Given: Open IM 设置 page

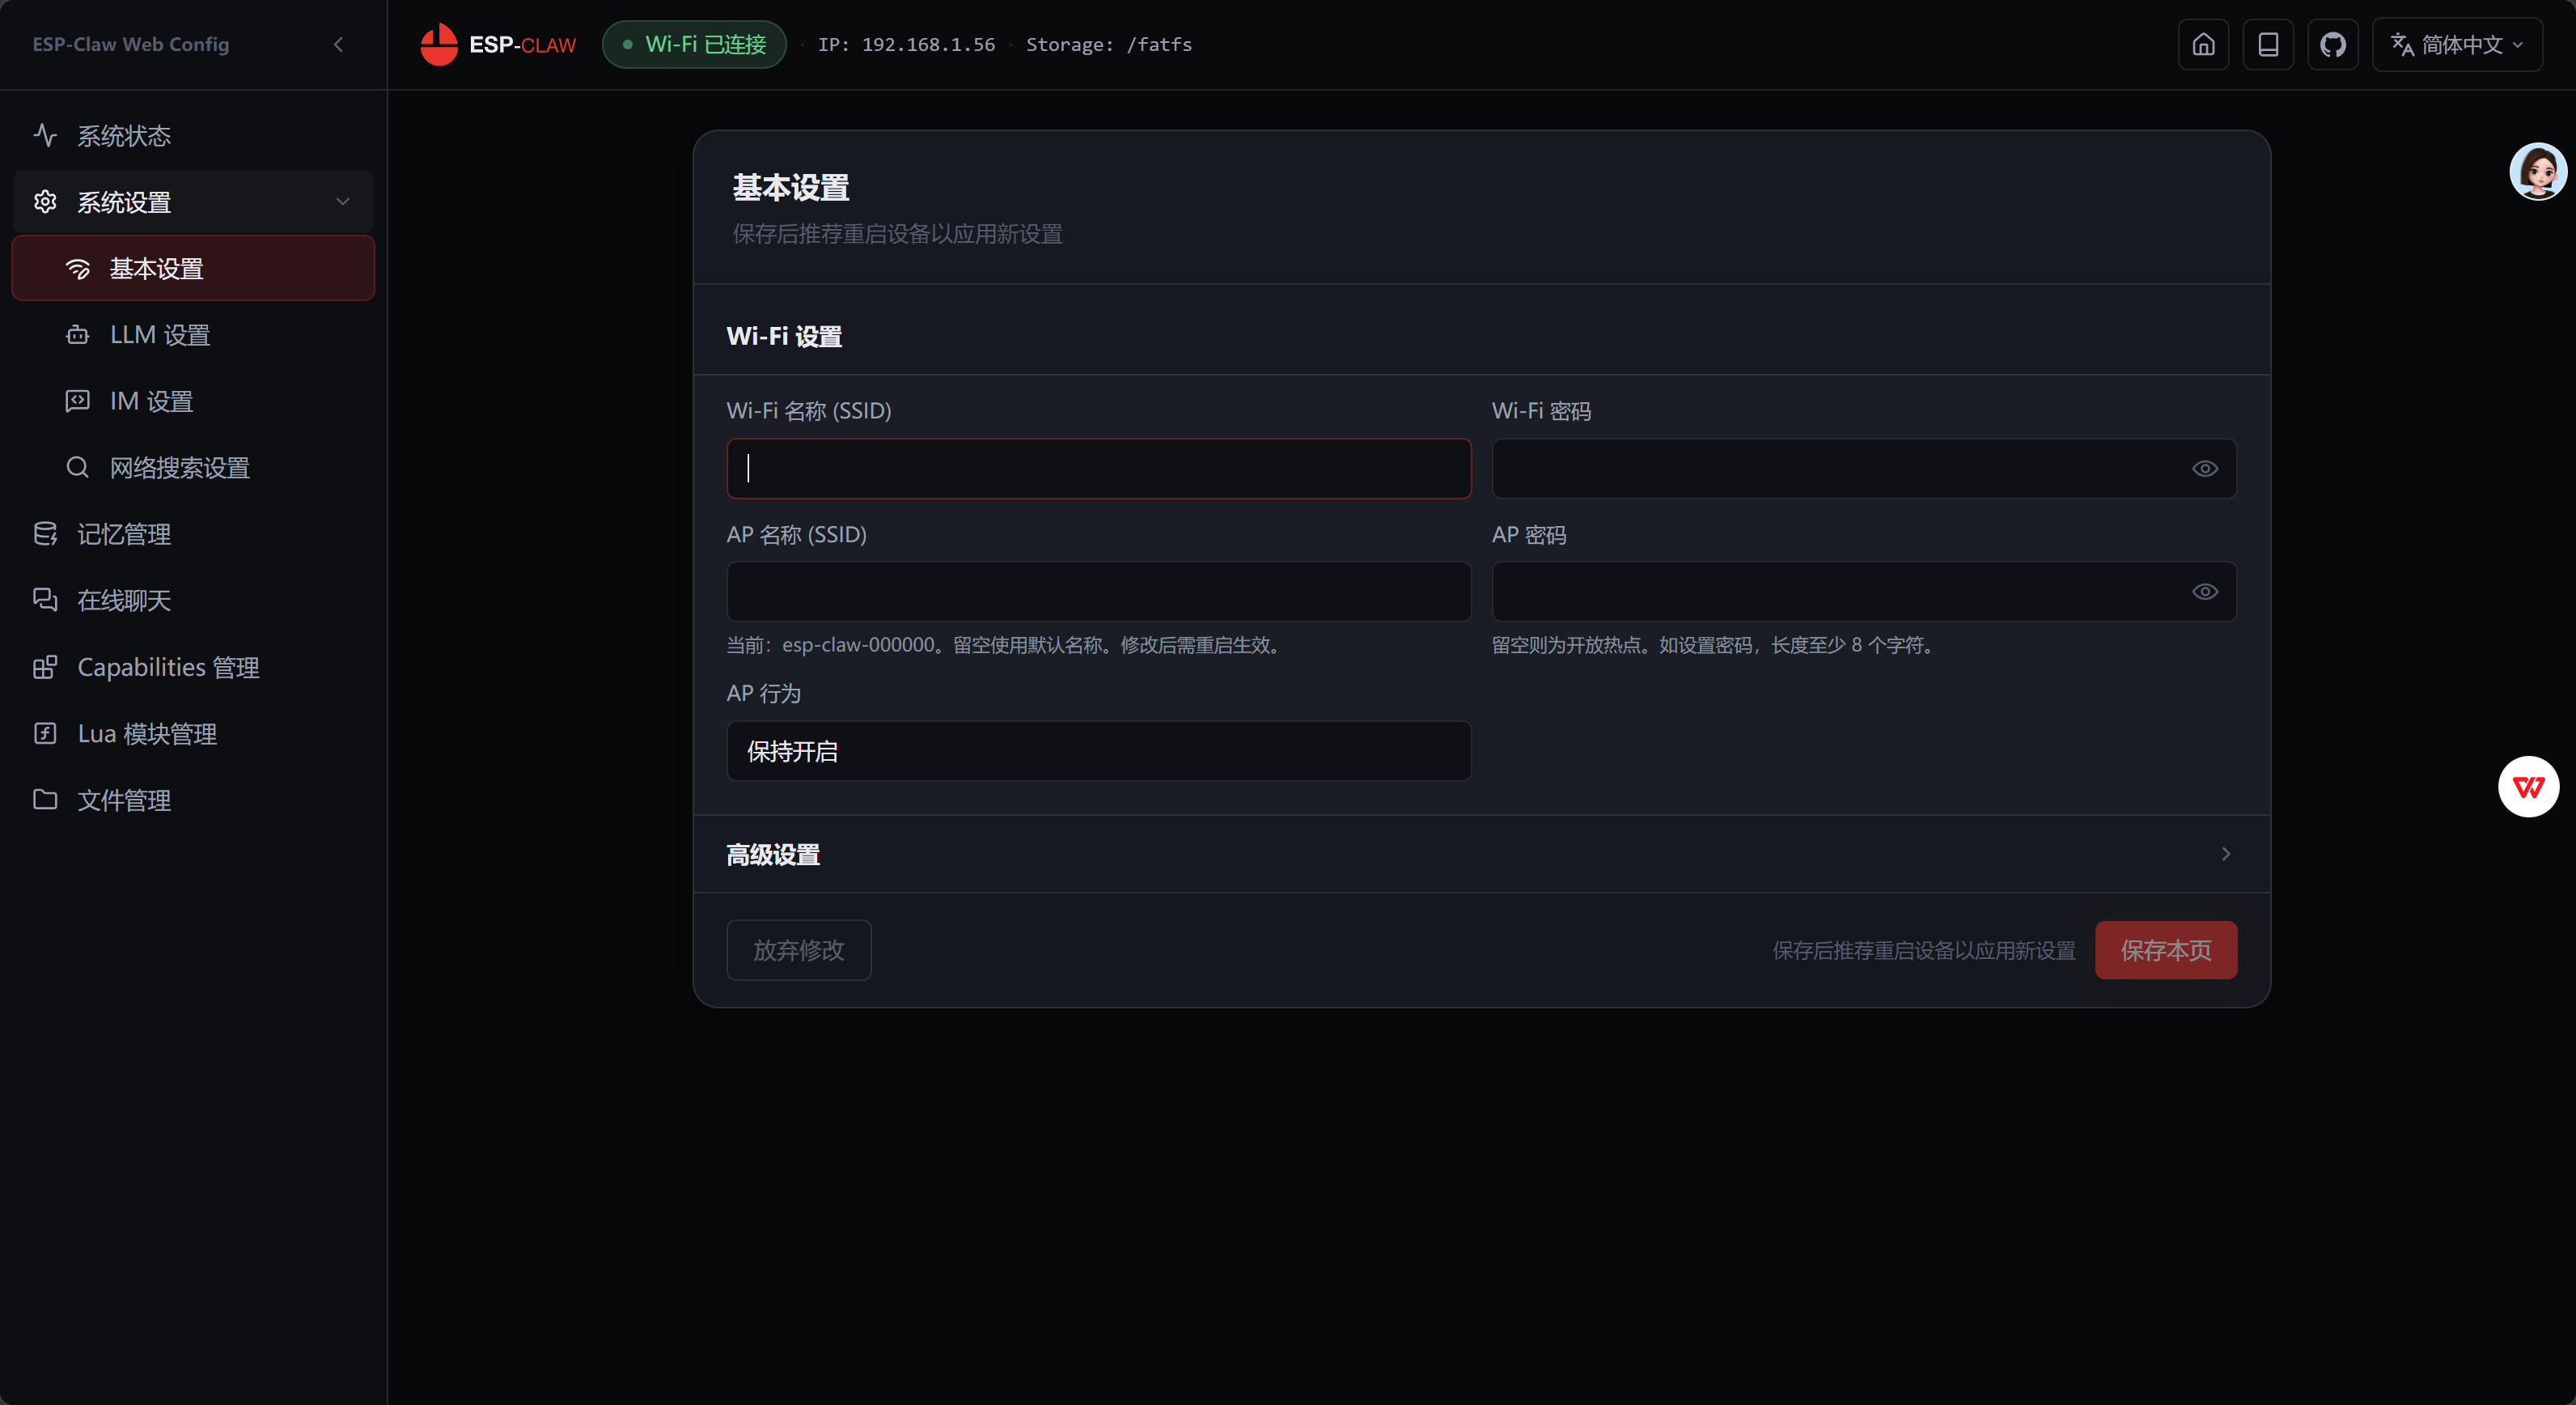Looking at the screenshot, I should pyautogui.click(x=193, y=401).
